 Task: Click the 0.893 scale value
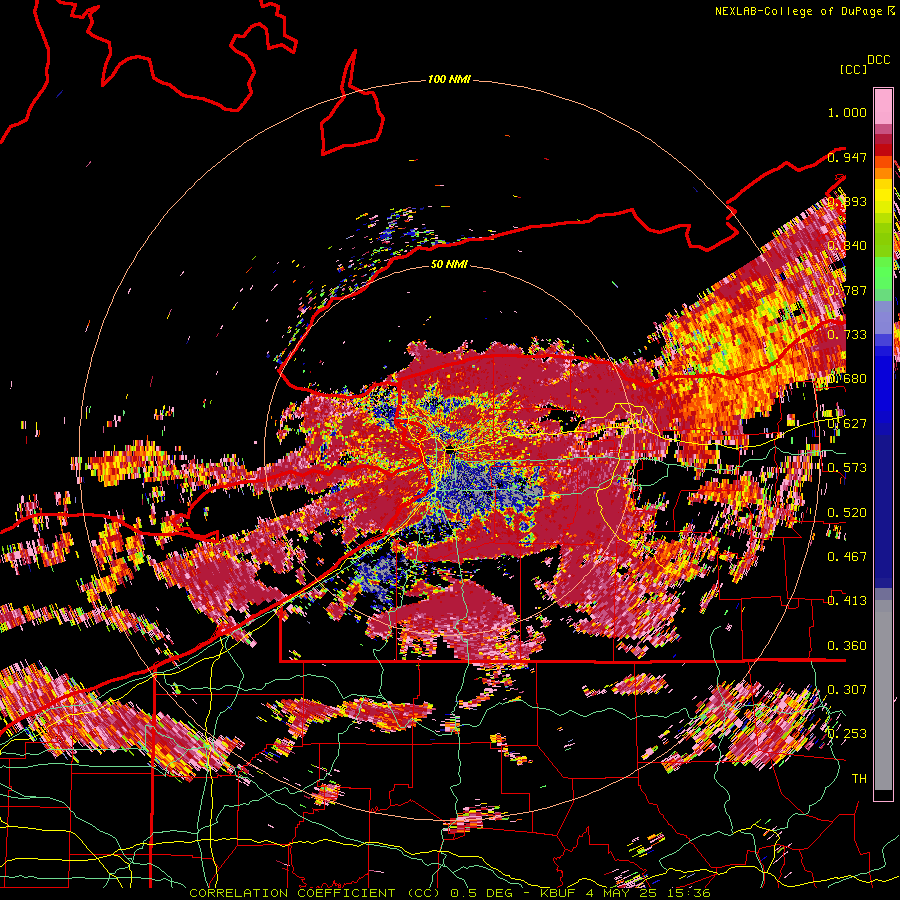coord(847,201)
